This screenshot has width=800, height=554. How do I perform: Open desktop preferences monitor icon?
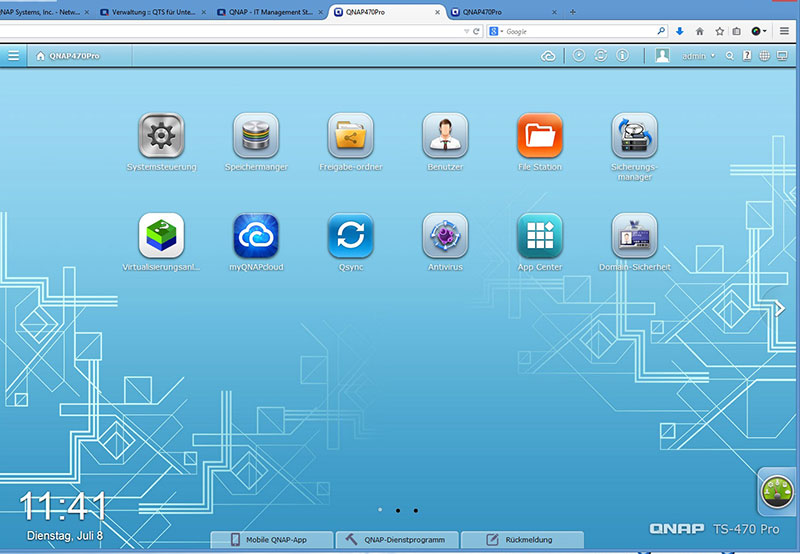pyautogui.click(x=782, y=56)
